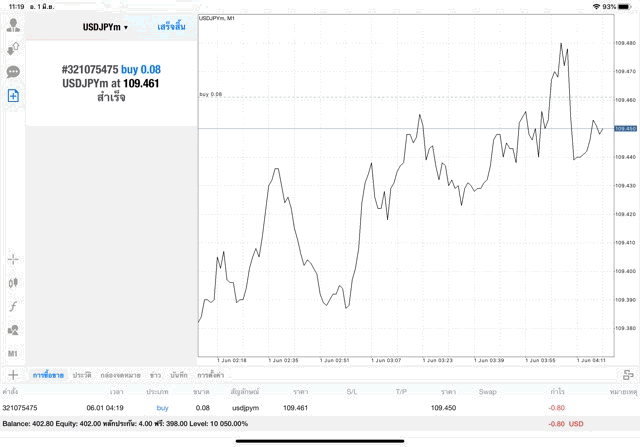This screenshot has height=447, width=640.
Task: Tap the new order document icon
Action: [14, 96]
